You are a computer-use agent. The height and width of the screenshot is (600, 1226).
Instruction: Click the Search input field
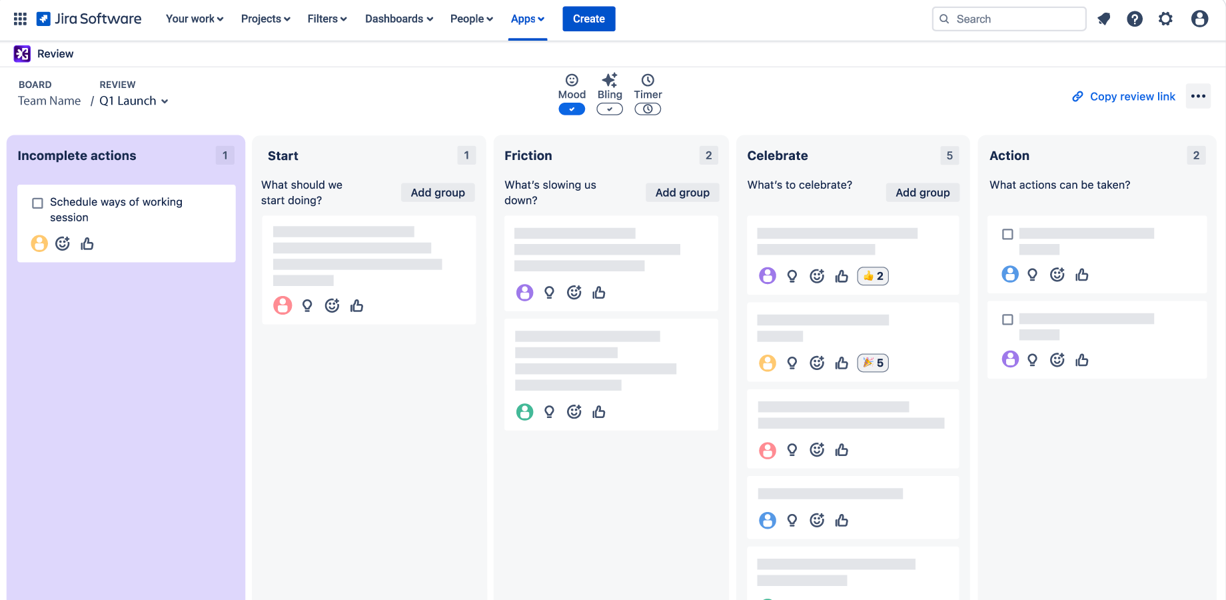point(1010,19)
